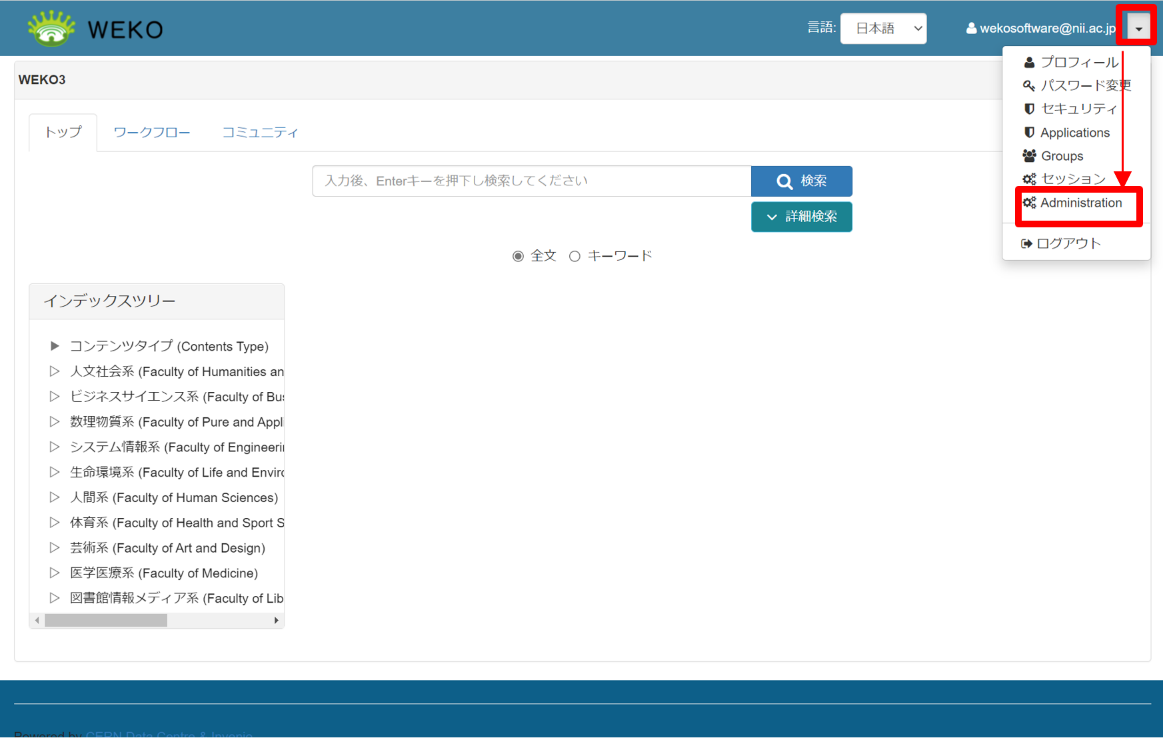The height and width of the screenshot is (738, 1163).
Task: Open the language dropdown showing 日本語
Action: 883,29
